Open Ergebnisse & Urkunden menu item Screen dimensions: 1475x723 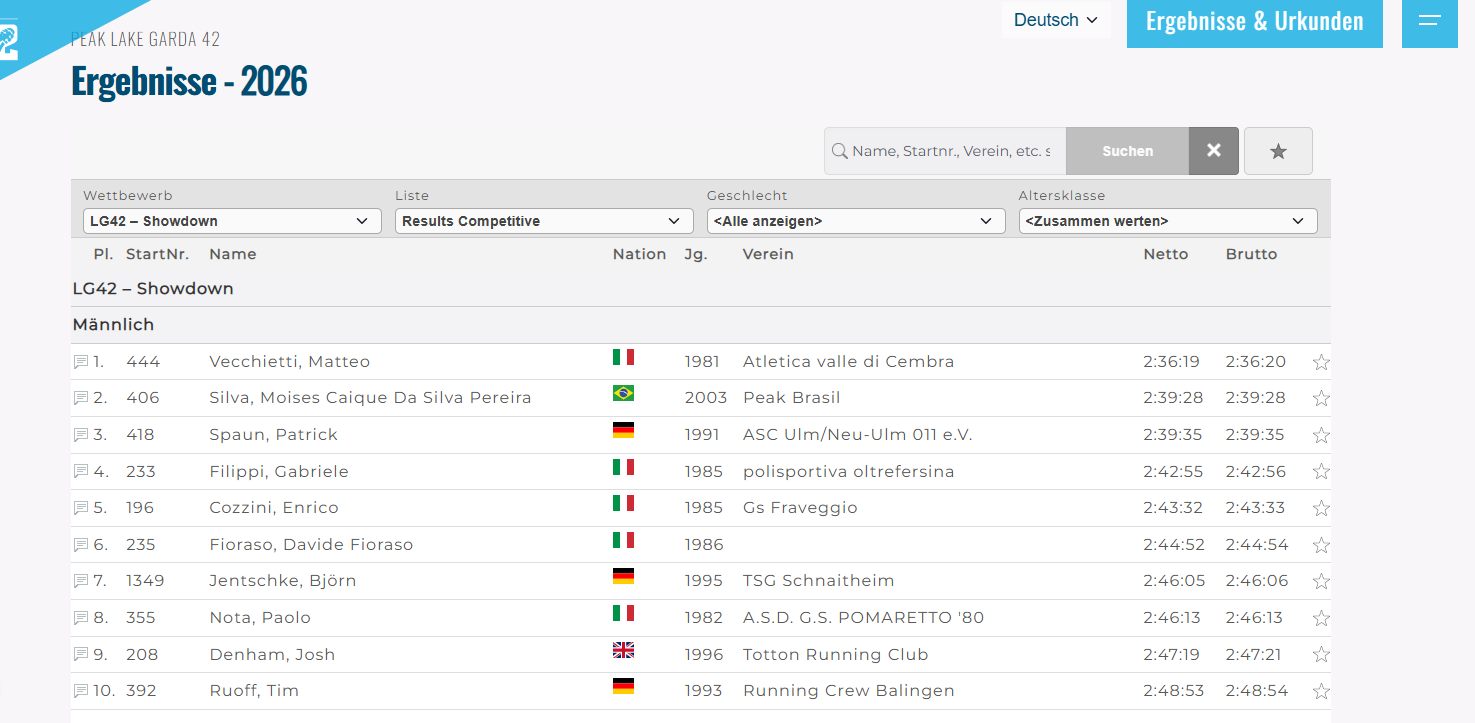[1254, 22]
